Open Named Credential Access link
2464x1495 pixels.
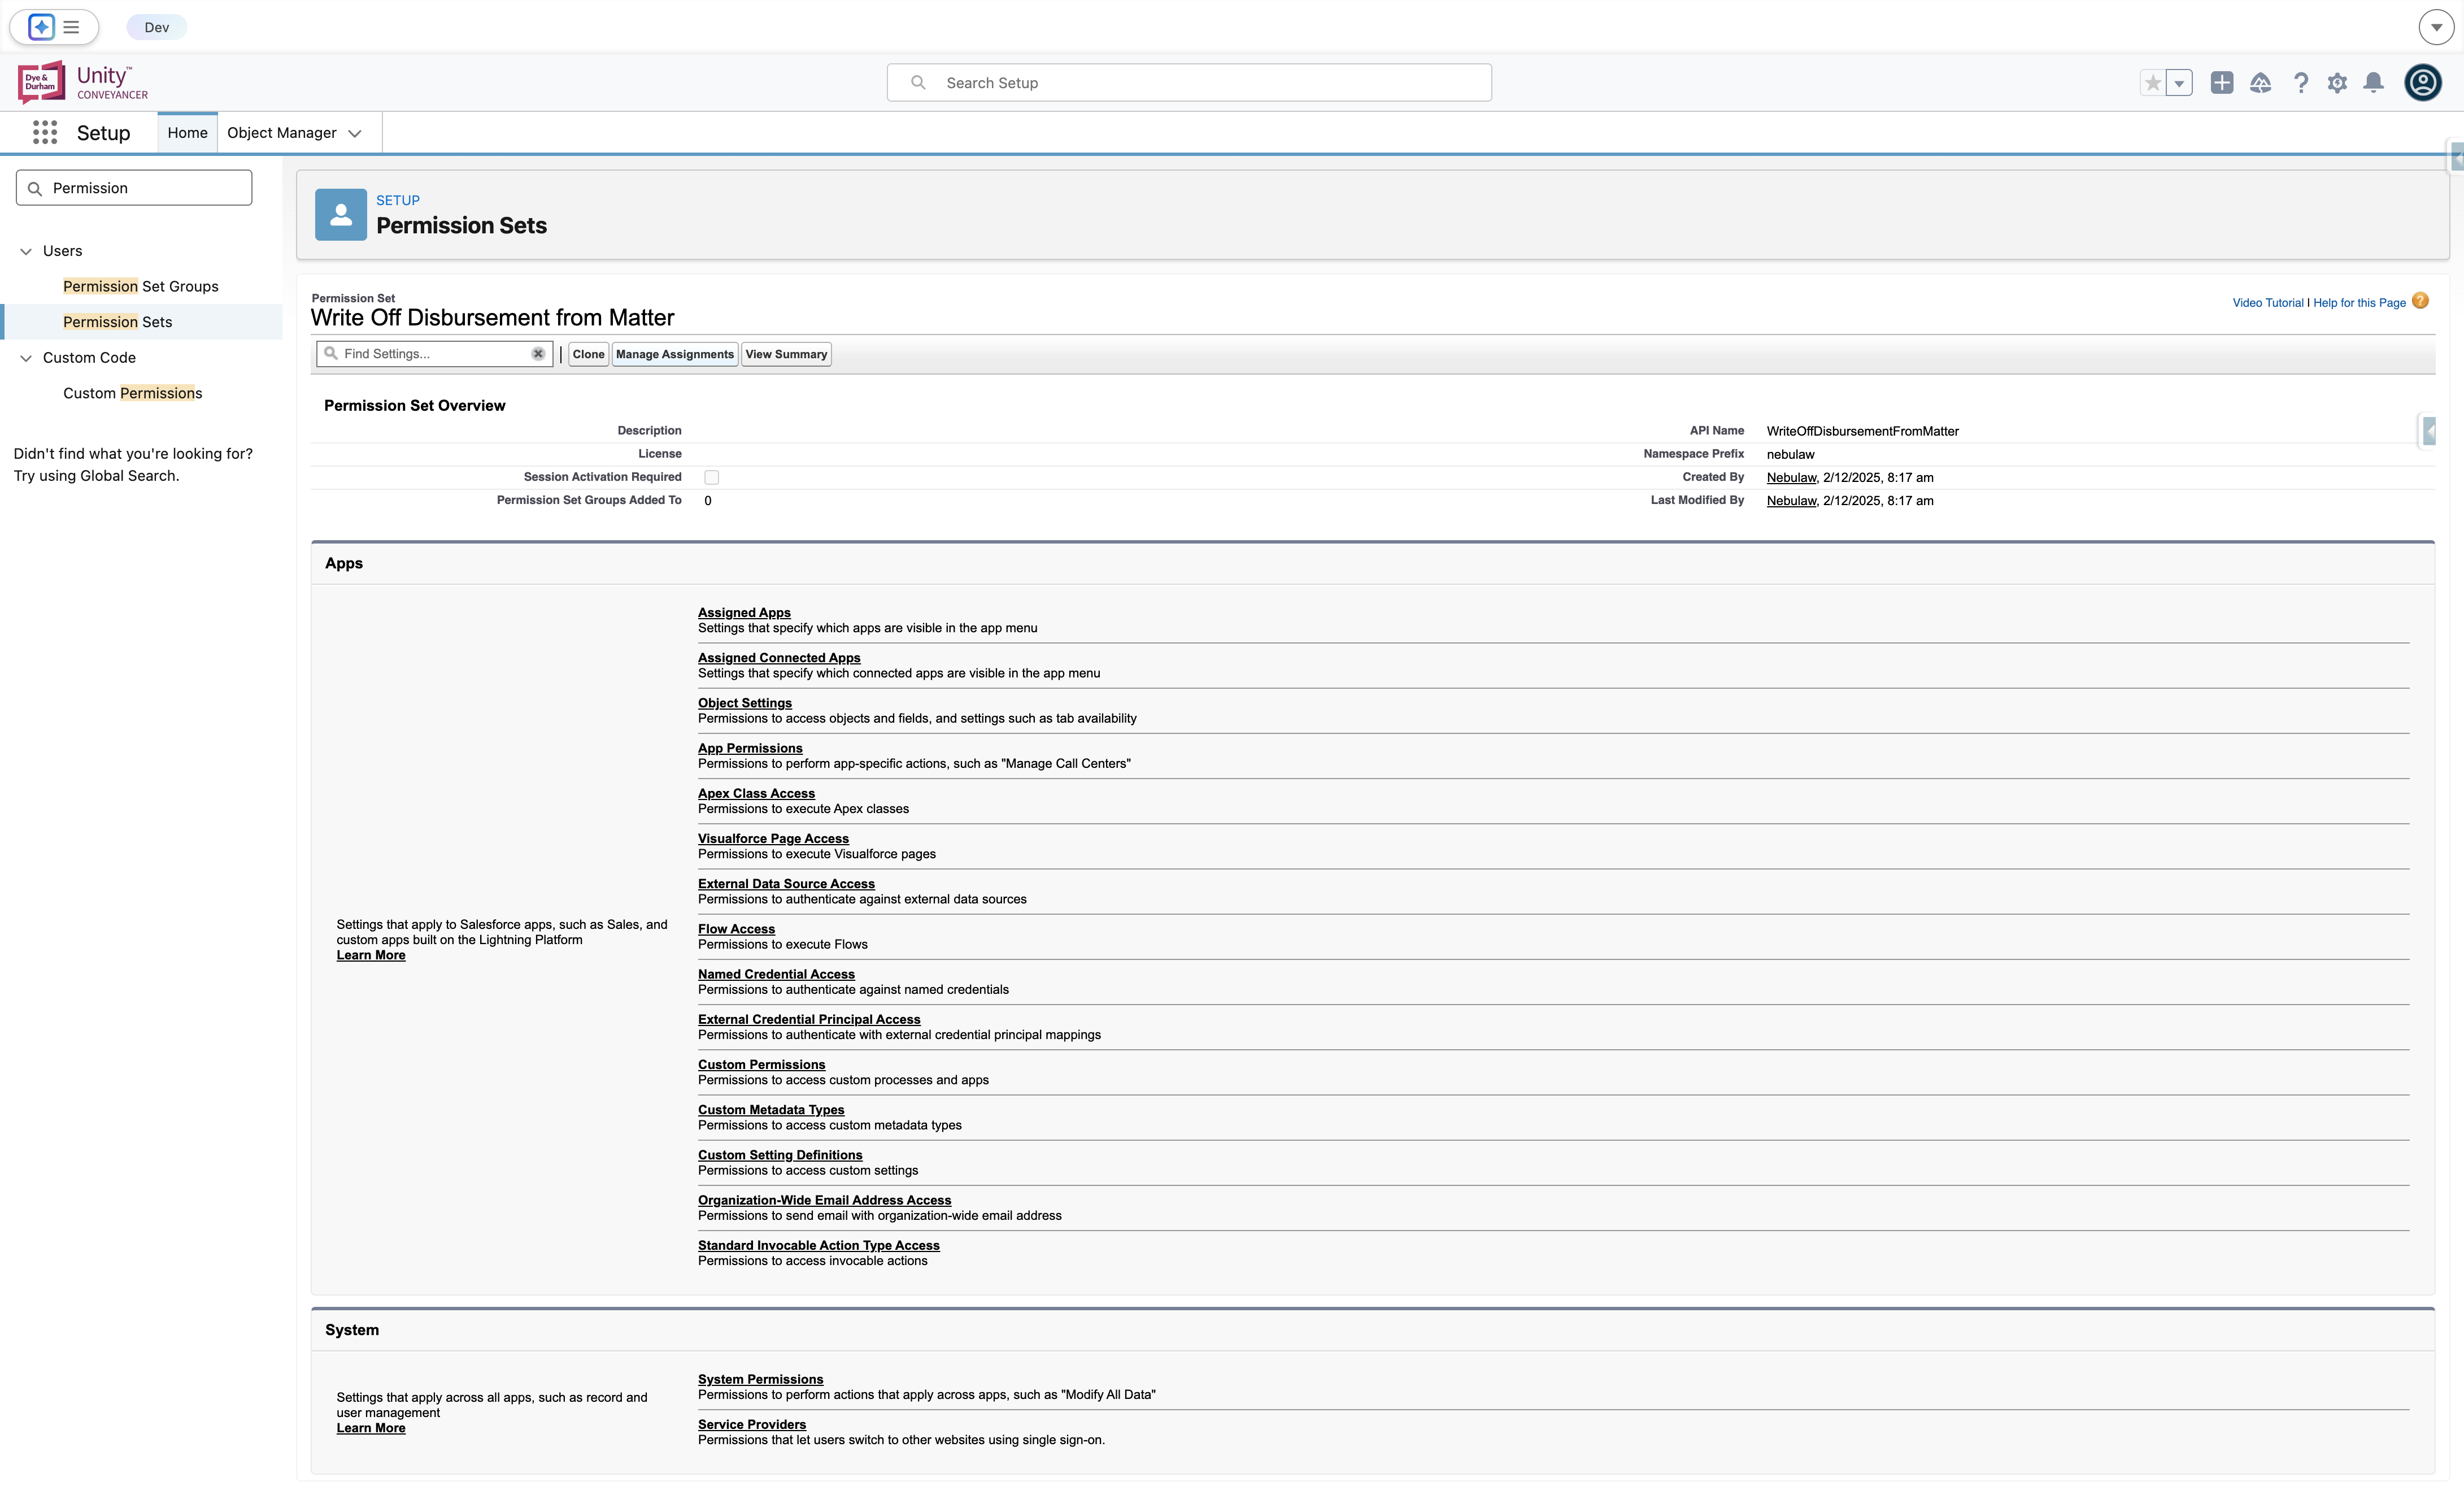click(x=776, y=974)
